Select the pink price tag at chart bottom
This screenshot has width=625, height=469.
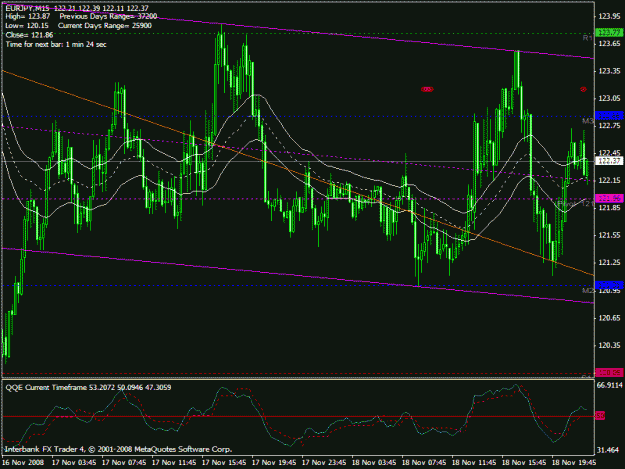coord(609,373)
